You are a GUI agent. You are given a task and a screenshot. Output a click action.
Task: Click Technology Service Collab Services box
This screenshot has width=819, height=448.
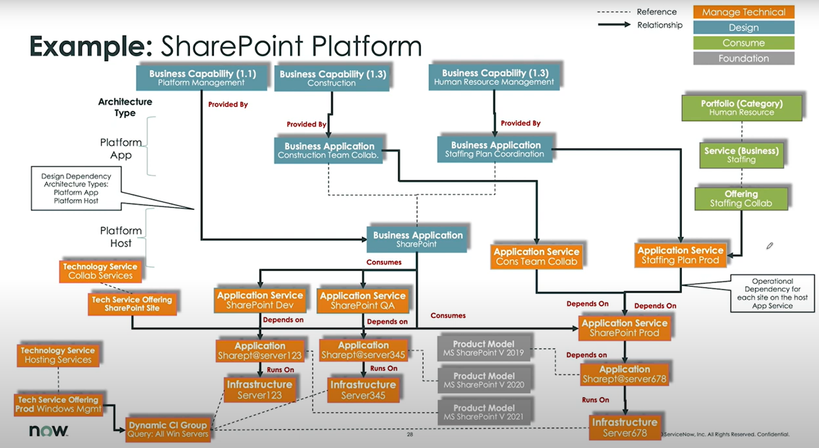pyautogui.click(x=100, y=271)
